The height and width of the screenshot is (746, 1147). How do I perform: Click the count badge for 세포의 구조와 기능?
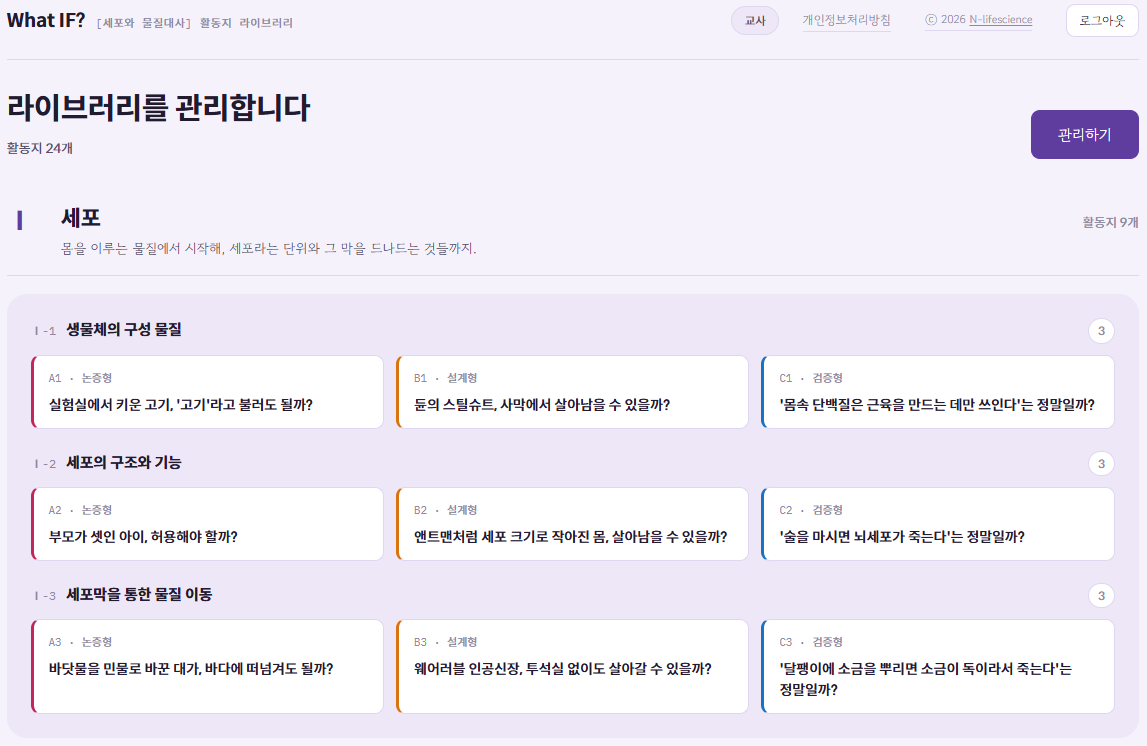click(1101, 464)
